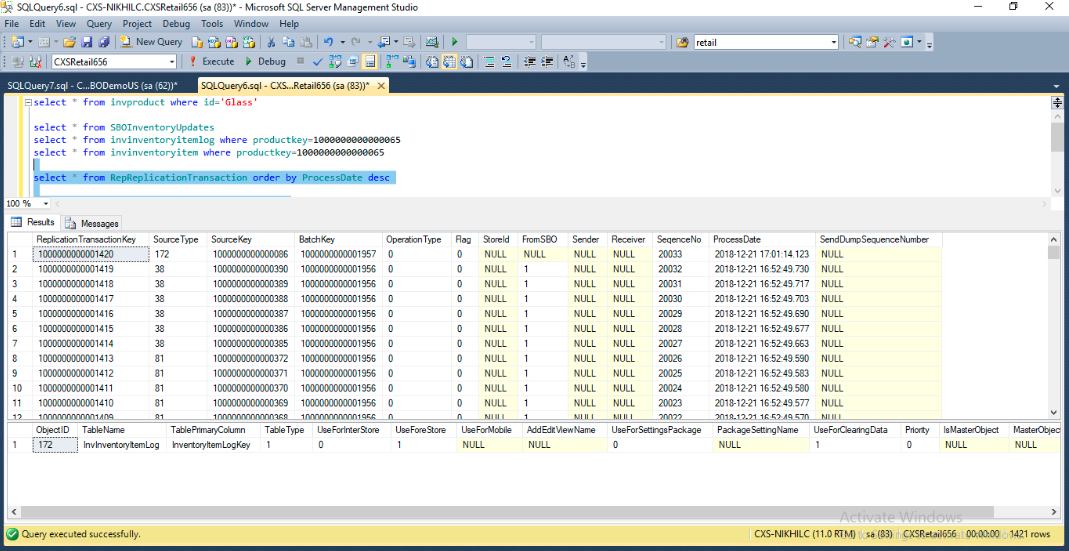This screenshot has width=1069, height=551.
Task: Click the Copy icon
Action: tap(289, 42)
